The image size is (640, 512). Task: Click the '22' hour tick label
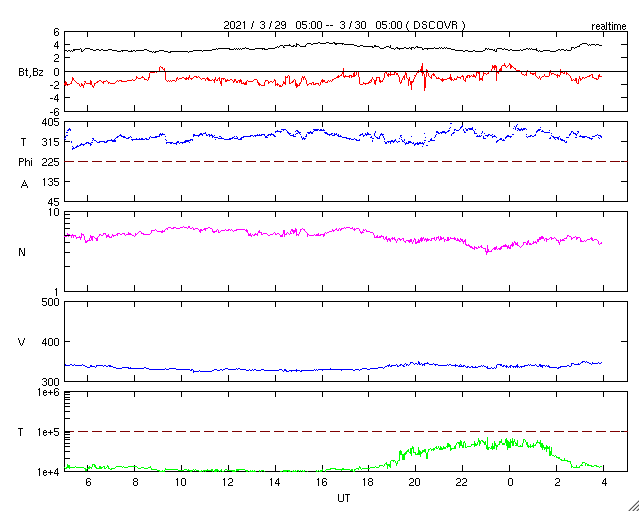[462, 483]
